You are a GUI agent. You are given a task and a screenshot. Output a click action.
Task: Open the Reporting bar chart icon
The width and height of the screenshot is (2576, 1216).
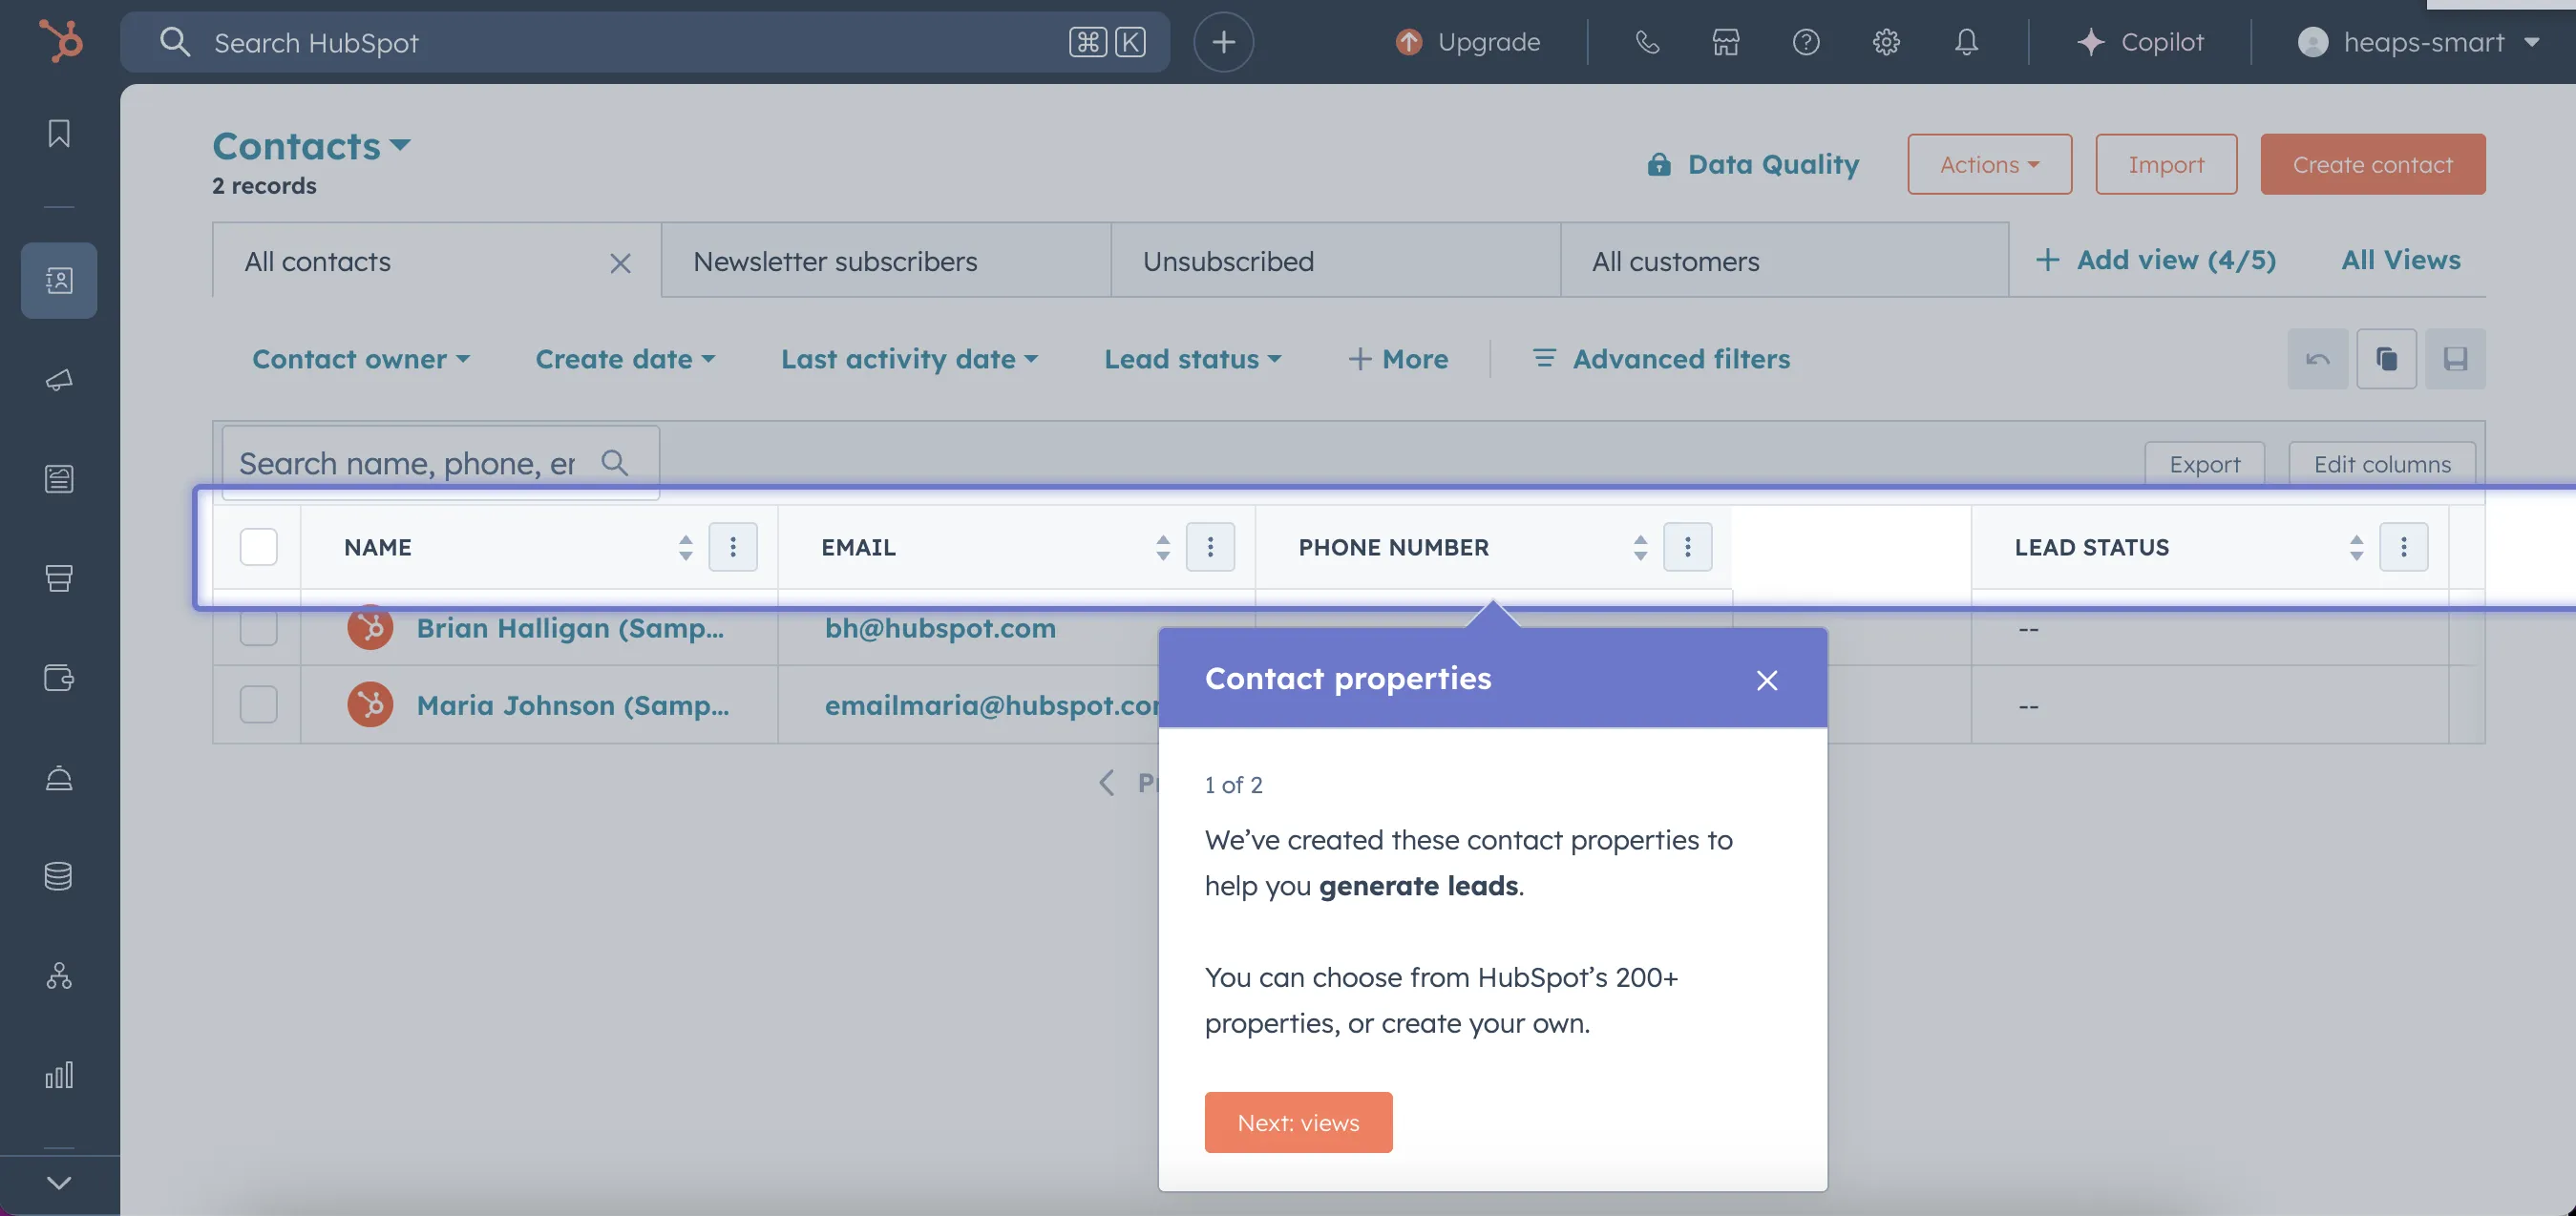pyautogui.click(x=59, y=1075)
